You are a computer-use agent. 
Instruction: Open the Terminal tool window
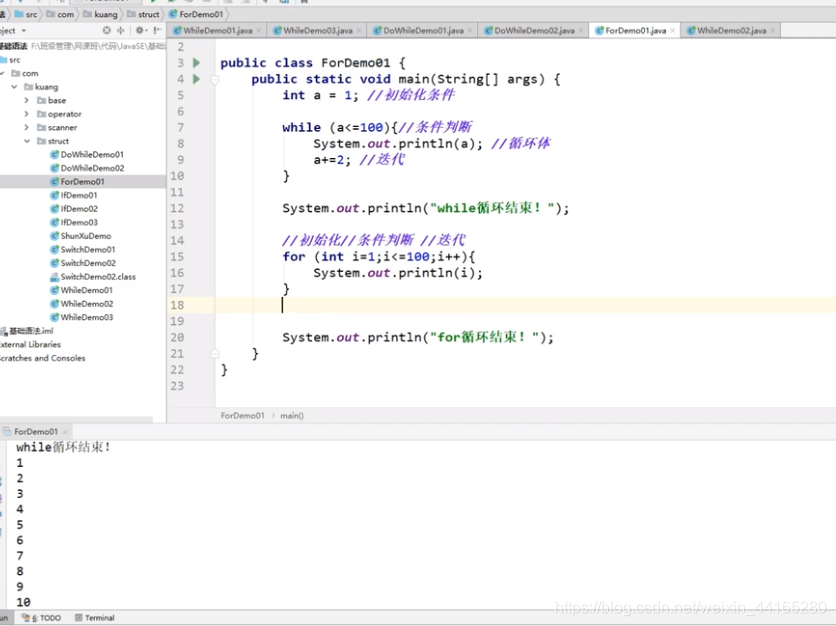coord(95,618)
